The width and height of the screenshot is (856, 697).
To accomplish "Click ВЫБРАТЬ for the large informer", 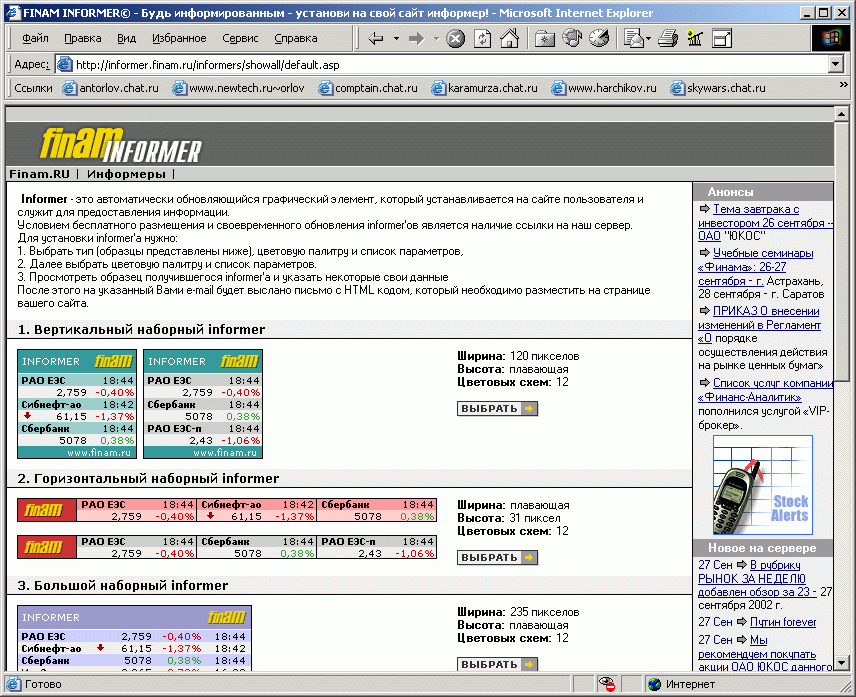I will point(497,664).
